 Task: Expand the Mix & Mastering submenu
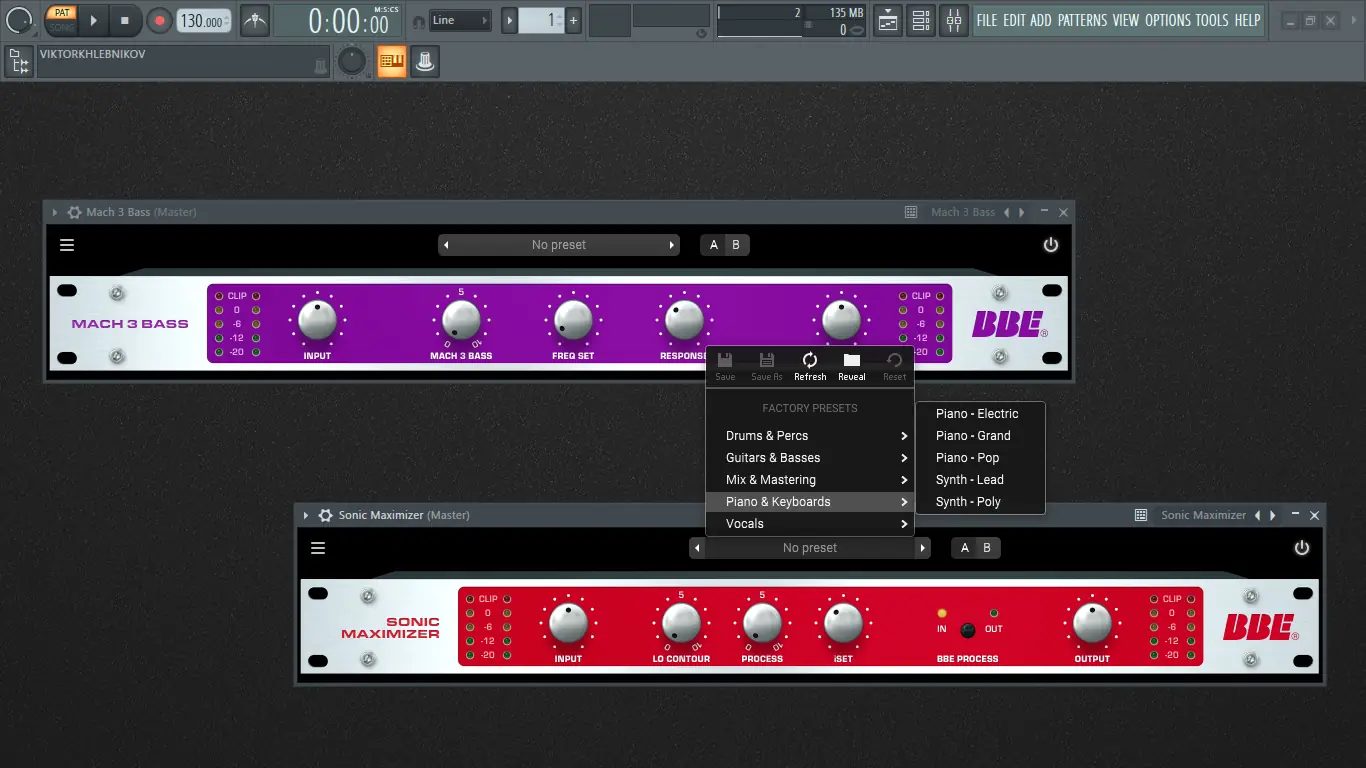click(810, 480)
